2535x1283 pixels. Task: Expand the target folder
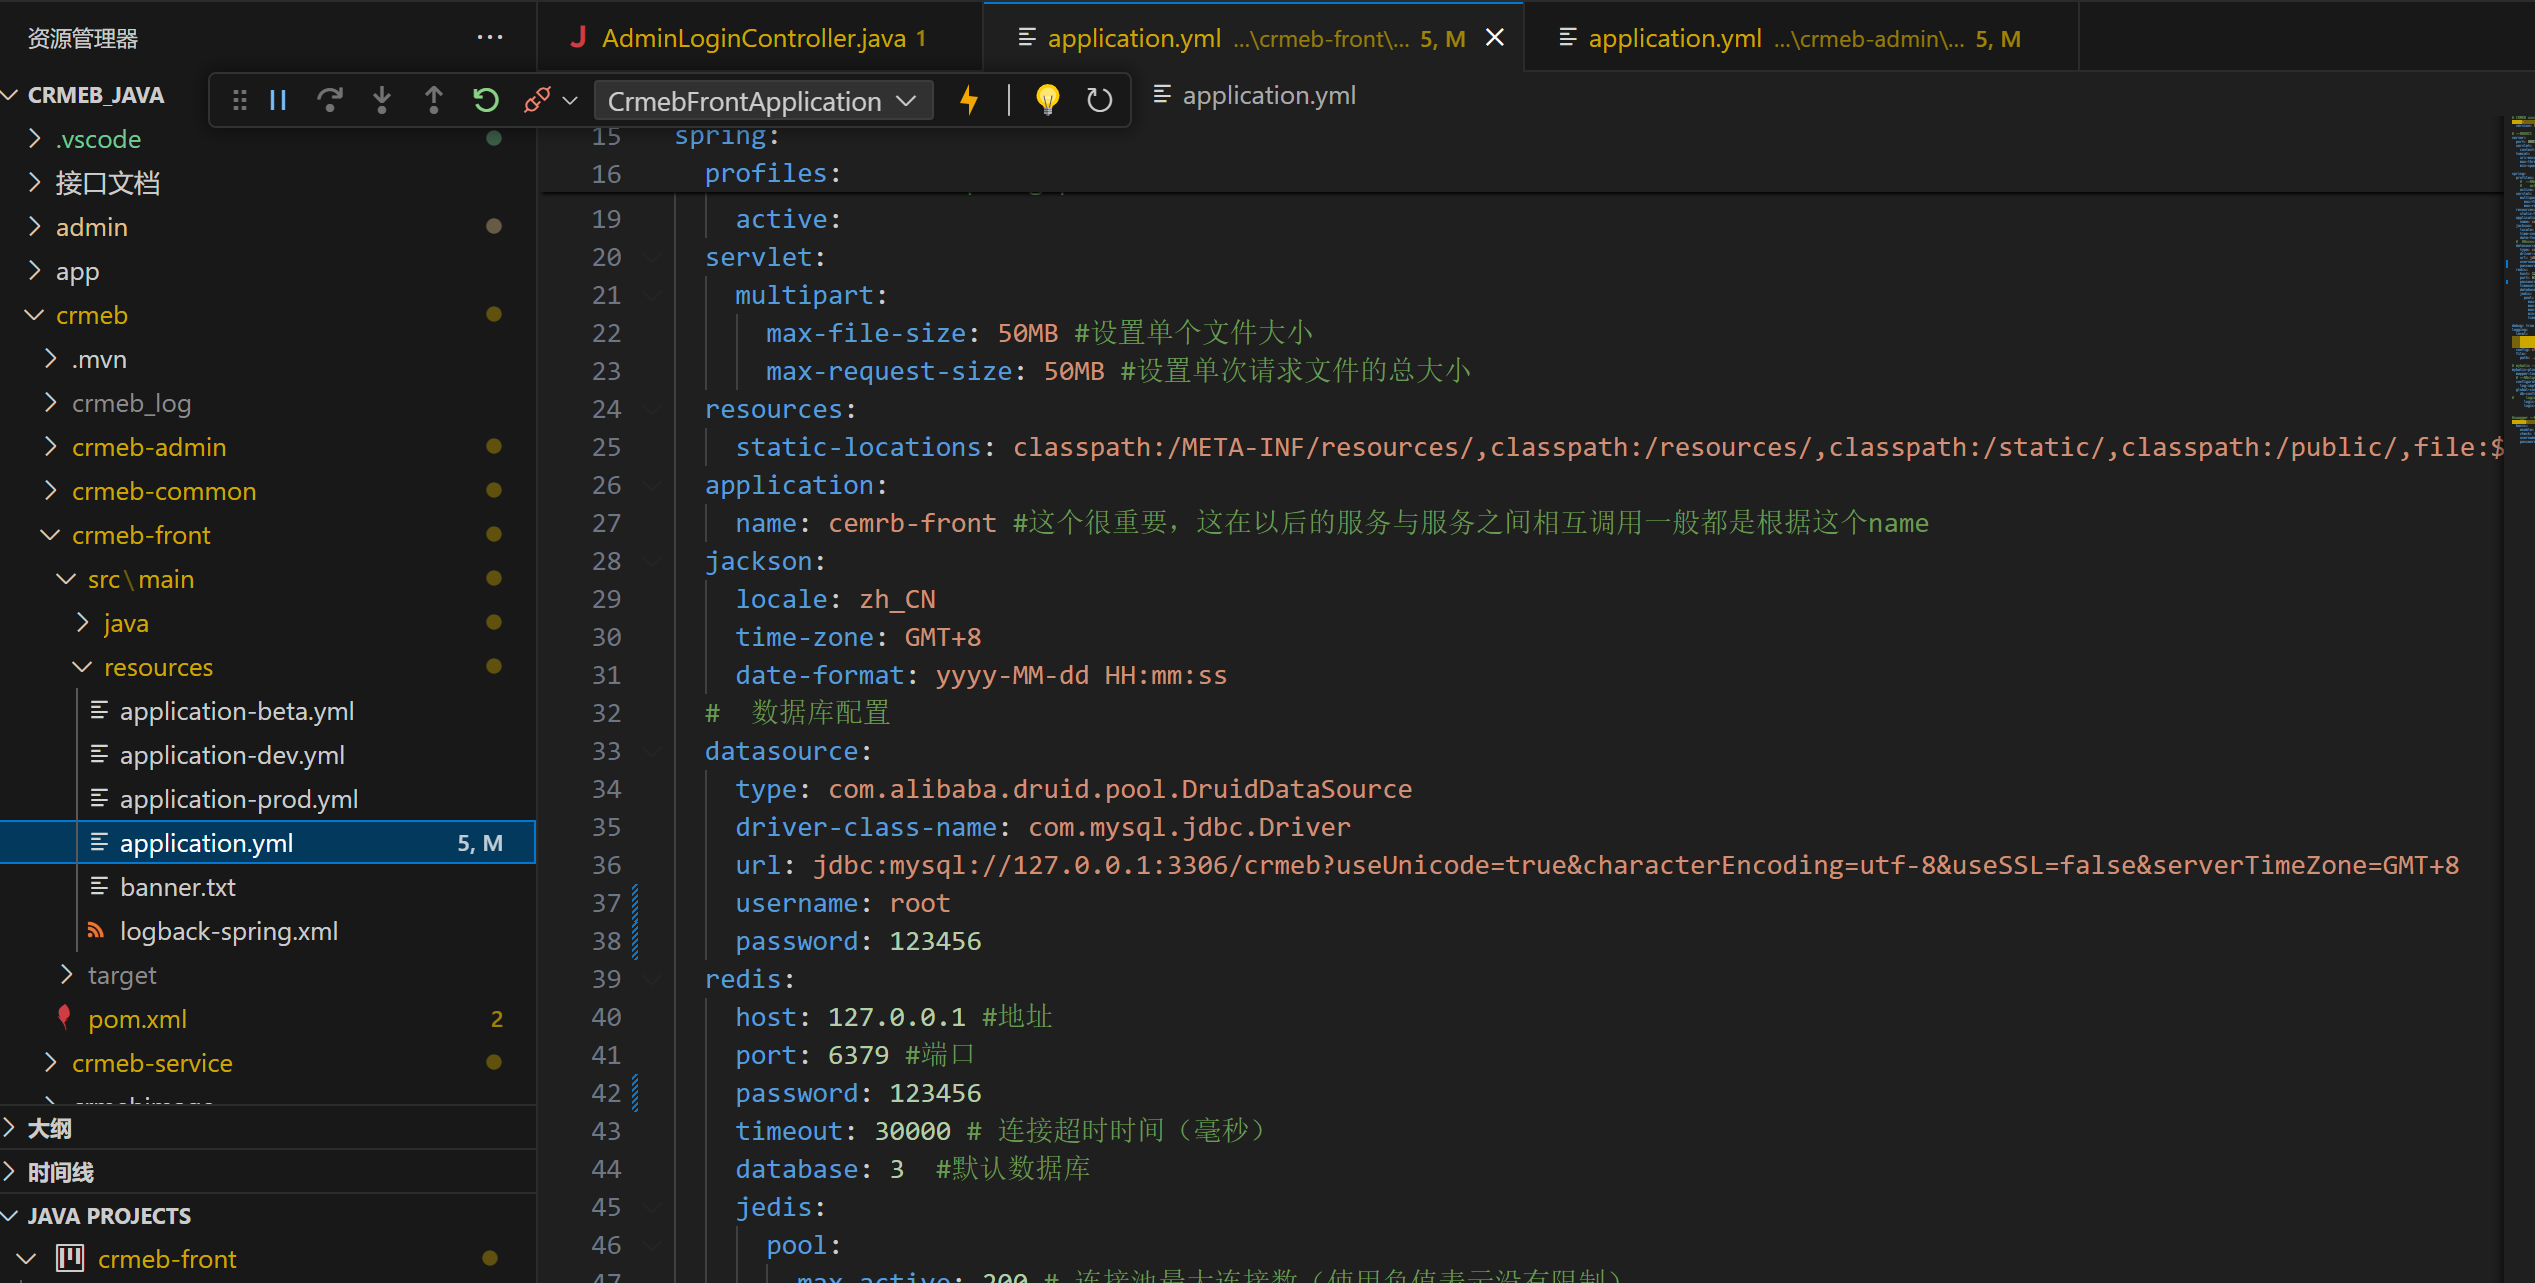[x=67, y=974]
